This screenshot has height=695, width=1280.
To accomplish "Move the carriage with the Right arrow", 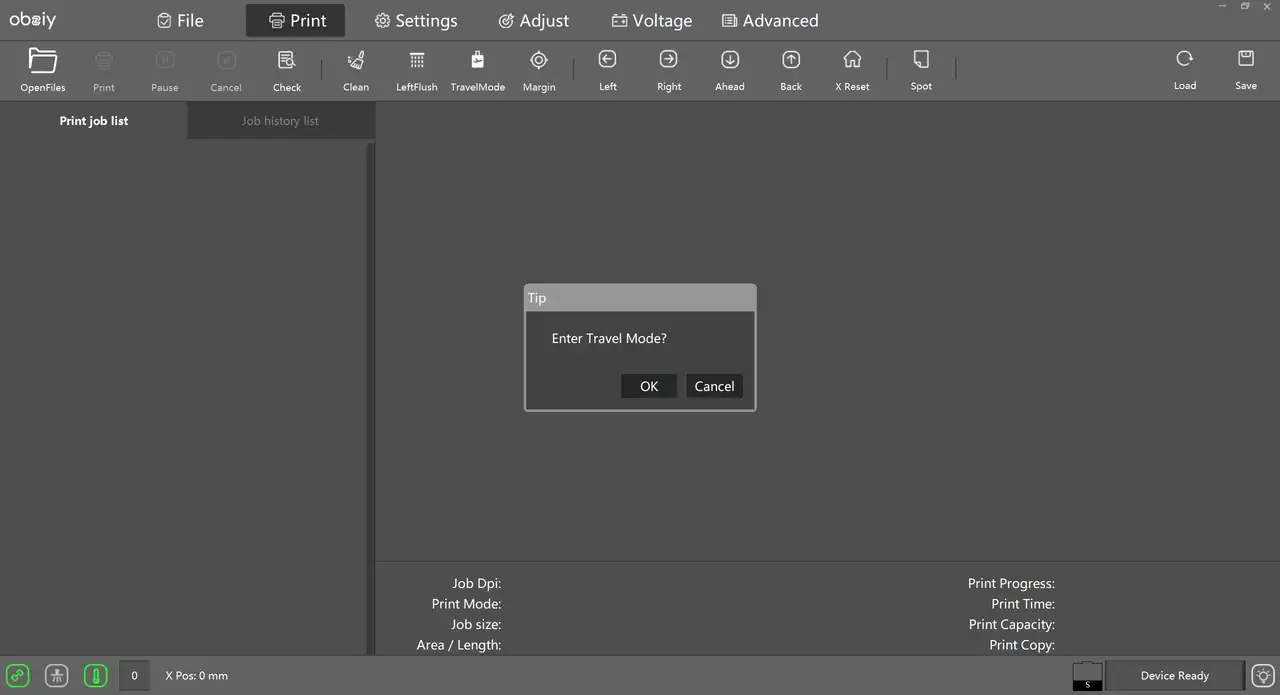I will coord(669,60).
